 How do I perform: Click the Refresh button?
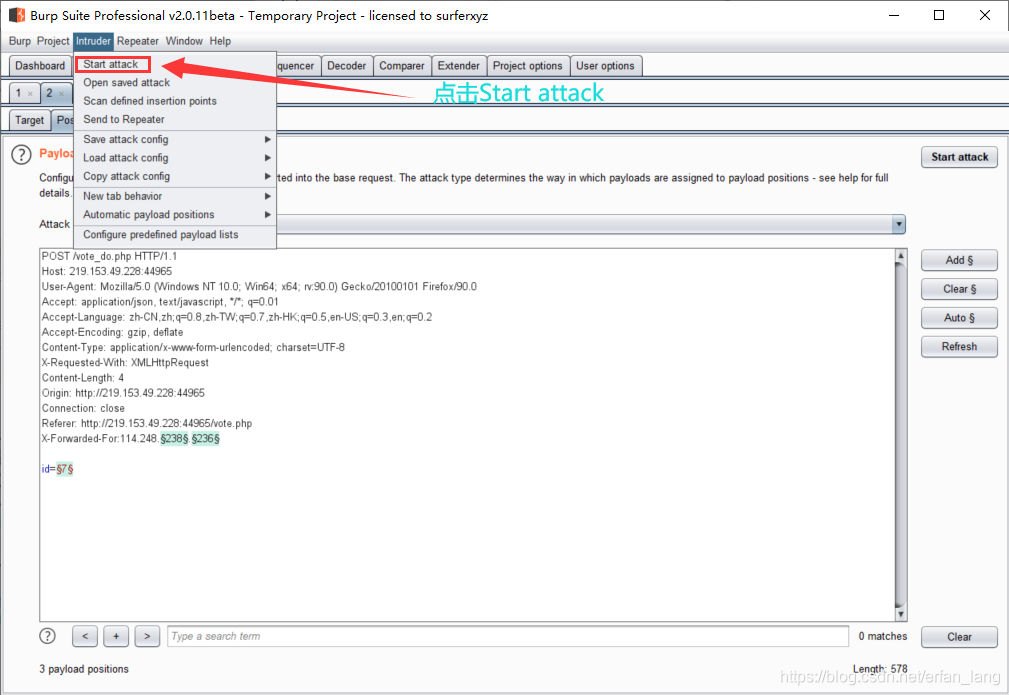click(959, 347)
